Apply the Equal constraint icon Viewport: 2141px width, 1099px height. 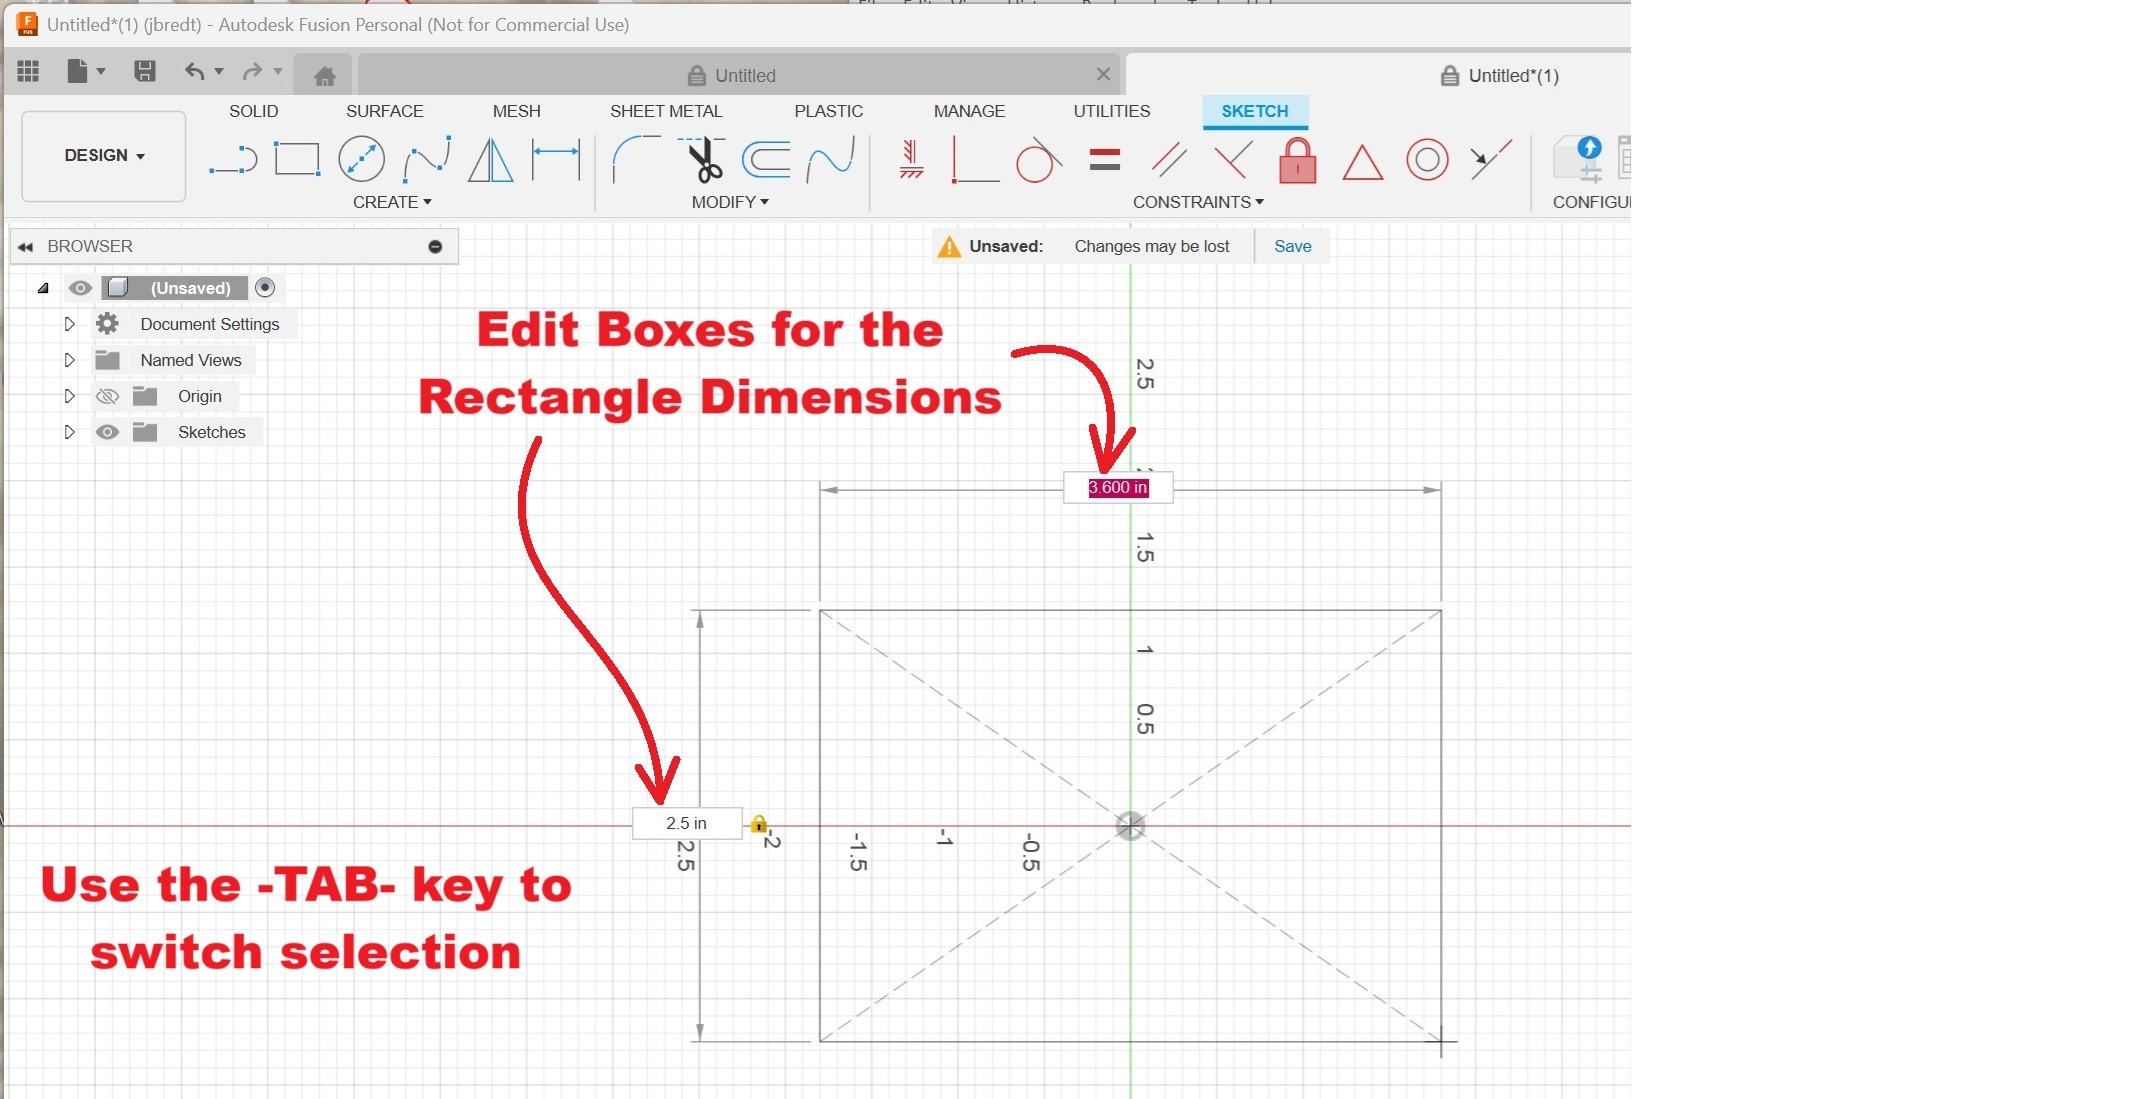[x=1104, y=160]
